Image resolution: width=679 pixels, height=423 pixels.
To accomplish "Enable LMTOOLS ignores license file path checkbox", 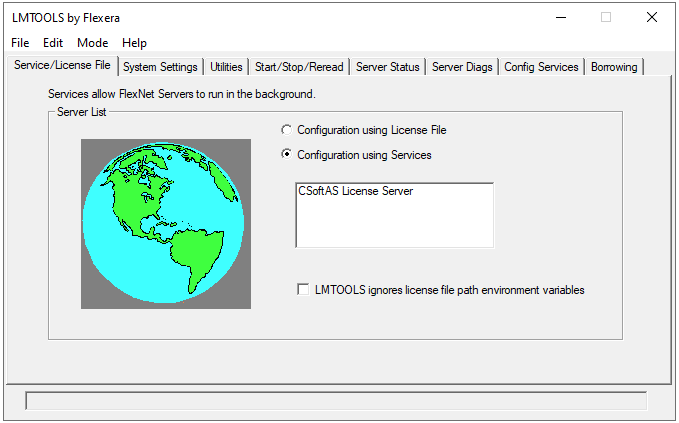I will tap(303, 290).
